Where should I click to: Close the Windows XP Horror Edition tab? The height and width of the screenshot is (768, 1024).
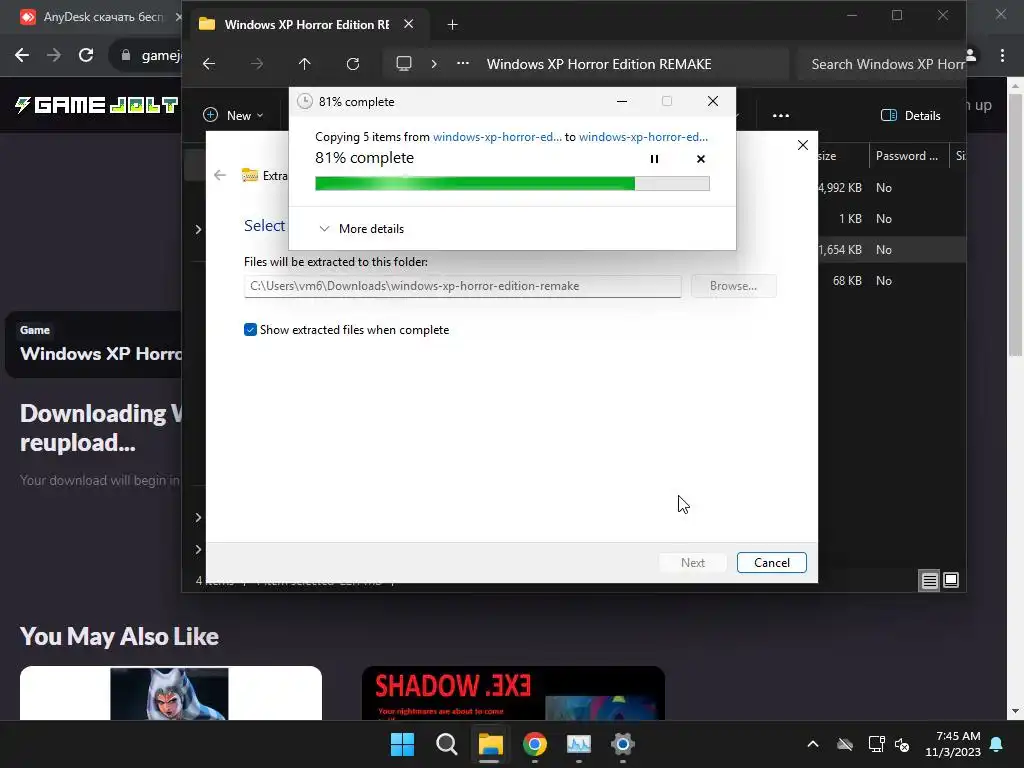tap(408, 24)
